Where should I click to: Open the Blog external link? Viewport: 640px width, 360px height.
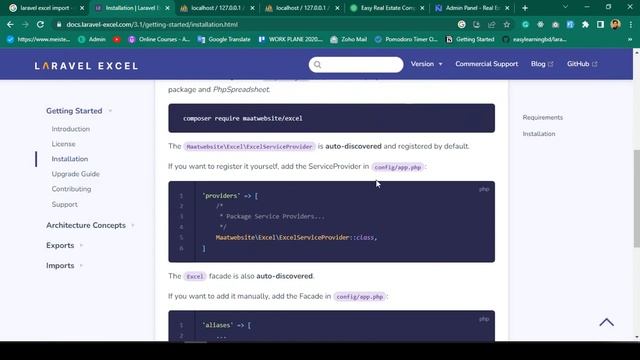click(542, 64)
